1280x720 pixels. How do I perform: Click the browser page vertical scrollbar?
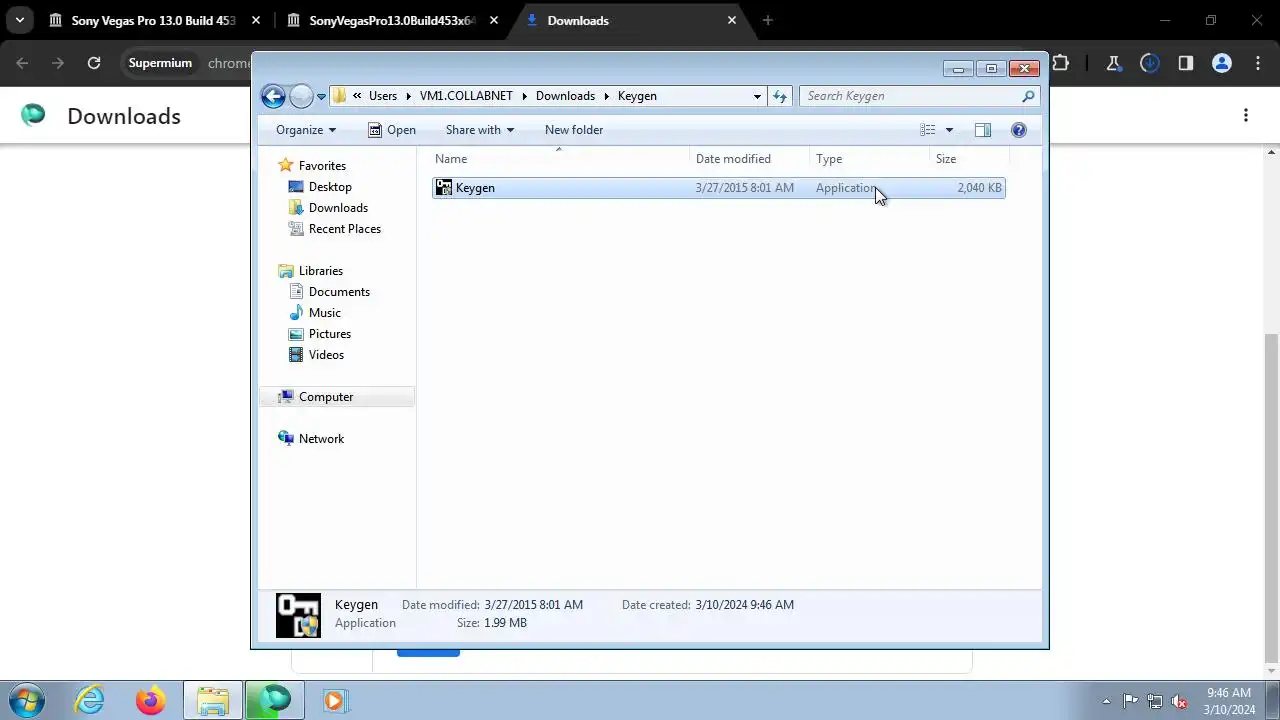[1272, 498]
